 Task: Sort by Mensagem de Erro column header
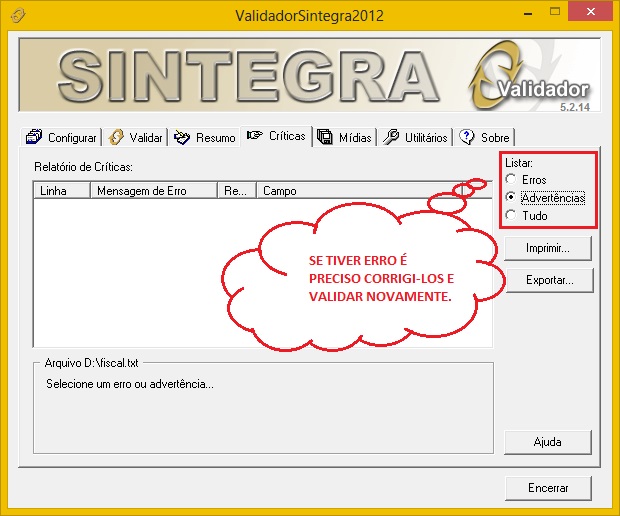pos(152,190)
